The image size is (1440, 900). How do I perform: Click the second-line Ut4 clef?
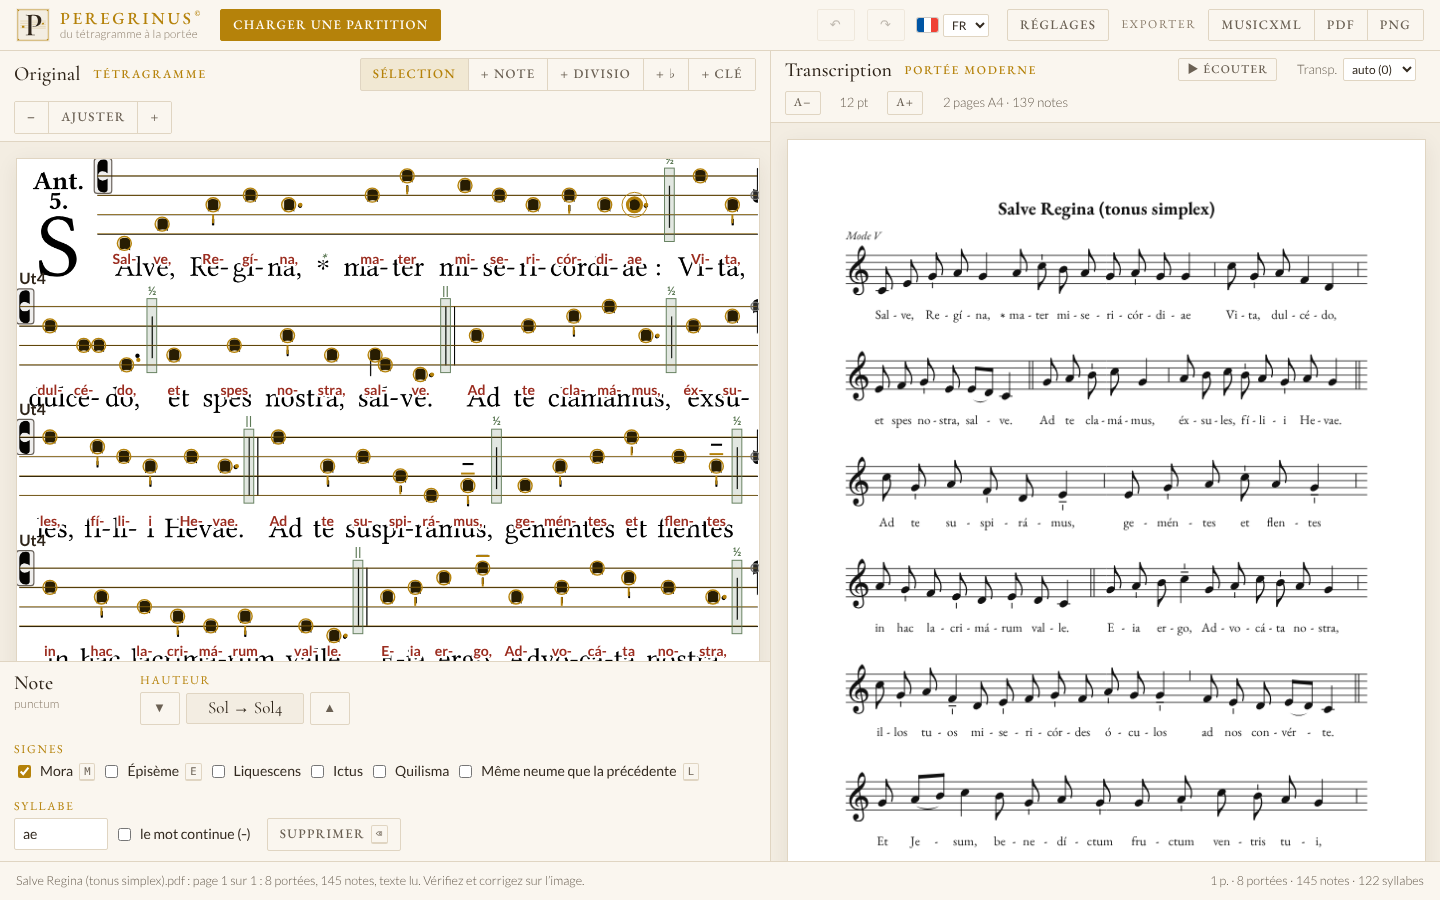click(26, 307)
